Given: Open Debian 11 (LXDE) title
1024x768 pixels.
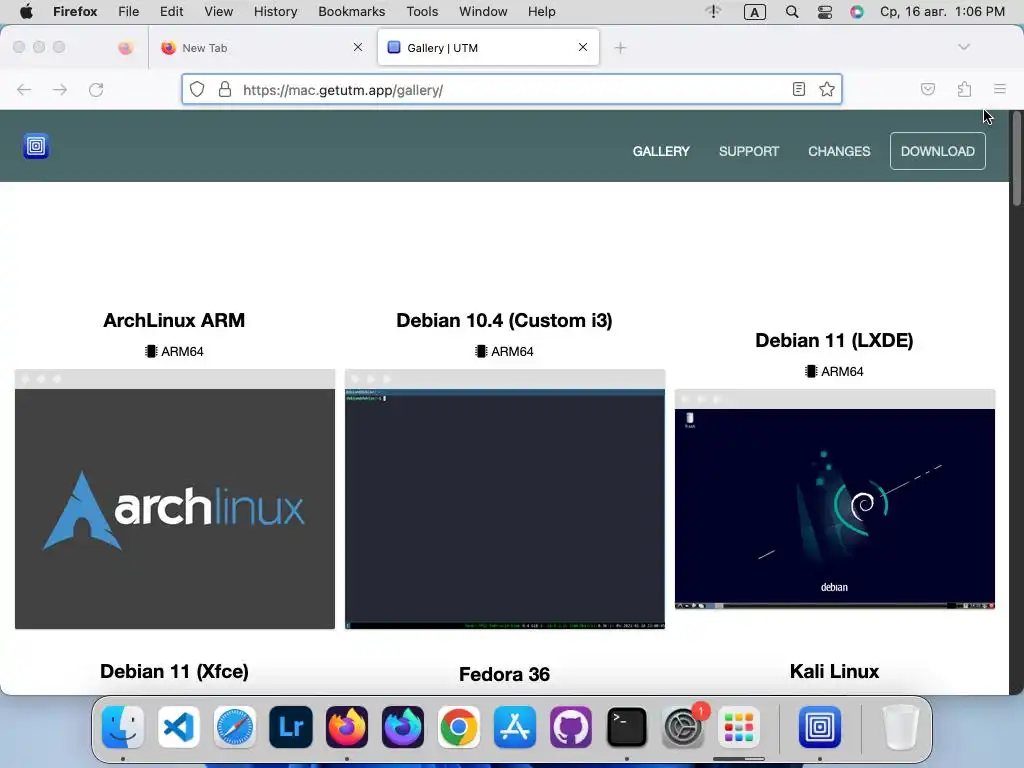Looking at the screenshot, I should click(x=834, y=340).
